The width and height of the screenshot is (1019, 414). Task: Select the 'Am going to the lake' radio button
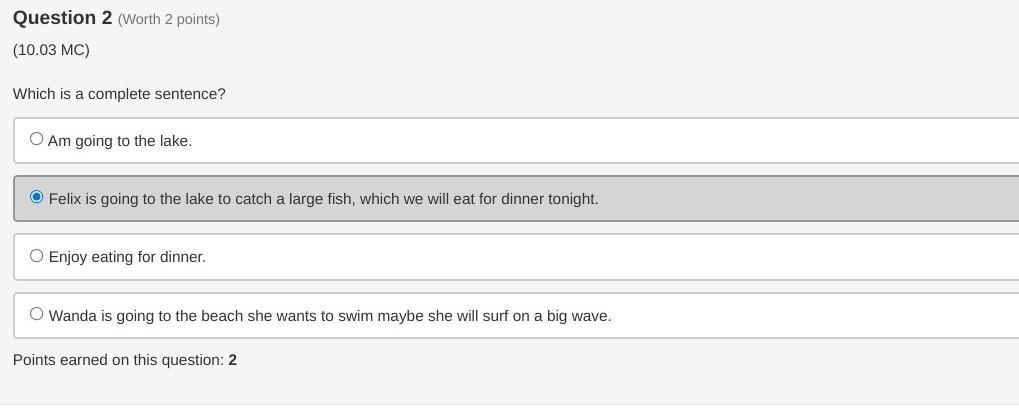tap(37, 139)
